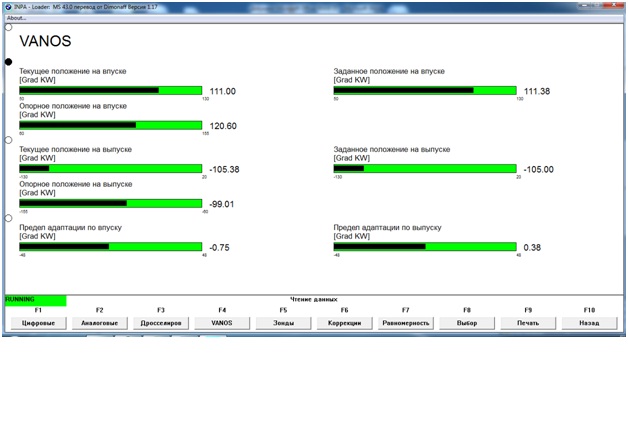
Task: Click the Заданное положение на впуске bar
Action: pos(425,90)
